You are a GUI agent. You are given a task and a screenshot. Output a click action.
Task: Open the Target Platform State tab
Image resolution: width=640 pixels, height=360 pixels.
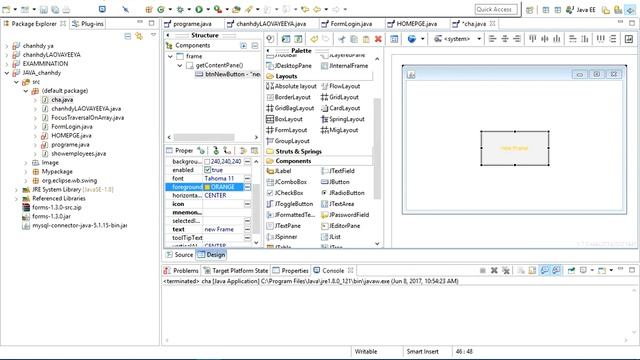coord(236,271)
